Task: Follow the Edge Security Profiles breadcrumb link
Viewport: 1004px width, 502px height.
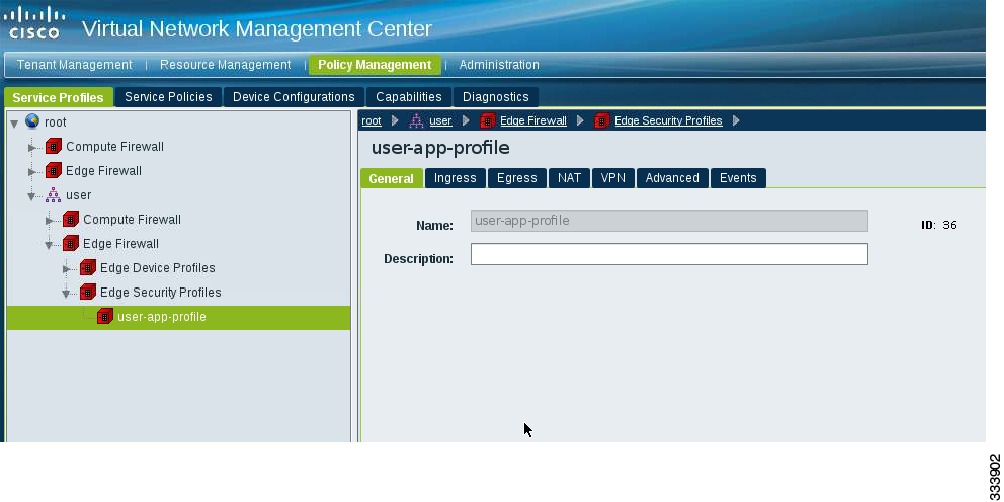Action: click(x=668, y=120)
